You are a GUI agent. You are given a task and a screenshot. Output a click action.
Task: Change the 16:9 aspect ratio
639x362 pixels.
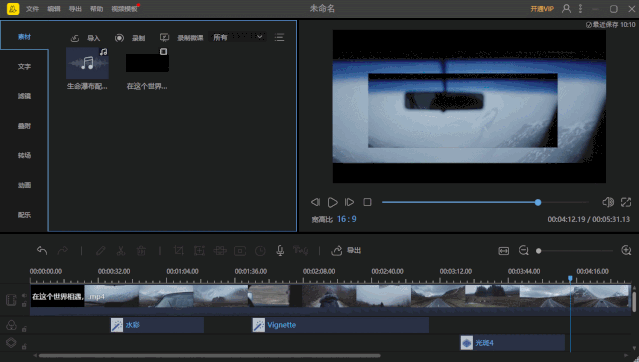pos(346,219)
